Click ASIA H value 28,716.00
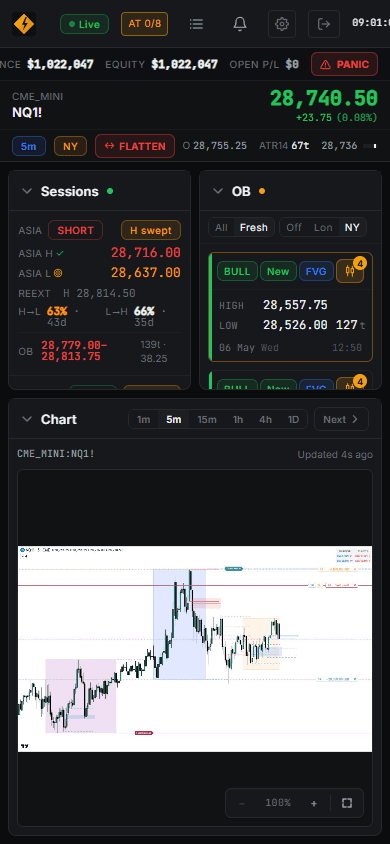 146,252
